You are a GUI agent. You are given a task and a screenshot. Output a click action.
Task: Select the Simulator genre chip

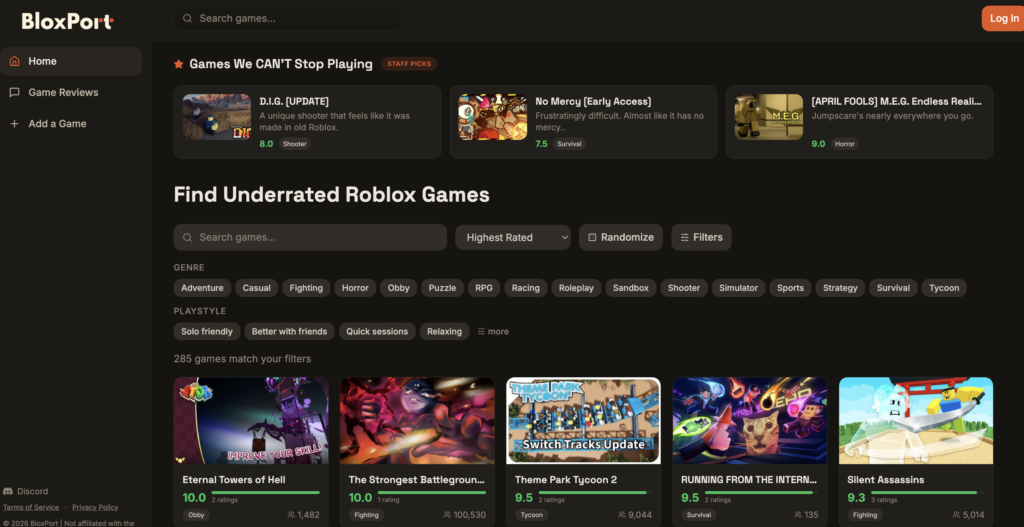[x=738, y=288]
